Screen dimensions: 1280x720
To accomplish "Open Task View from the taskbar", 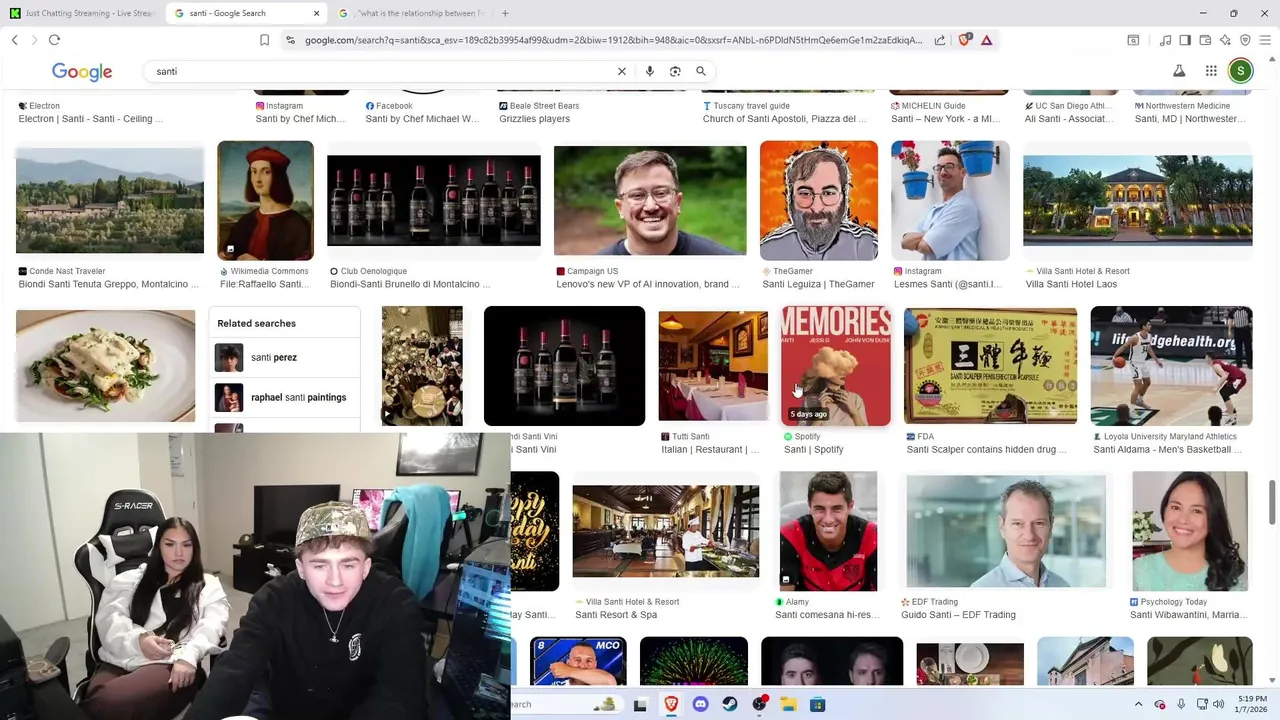I will point(640,704).
